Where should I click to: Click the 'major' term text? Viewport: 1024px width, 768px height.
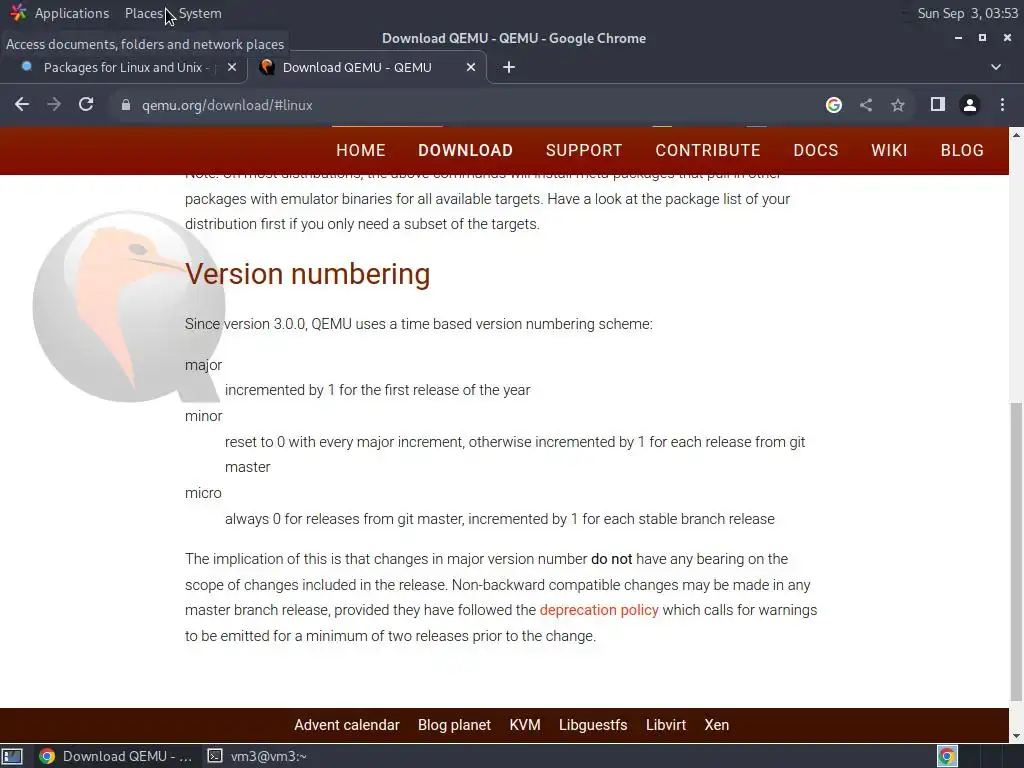(203, 365)
